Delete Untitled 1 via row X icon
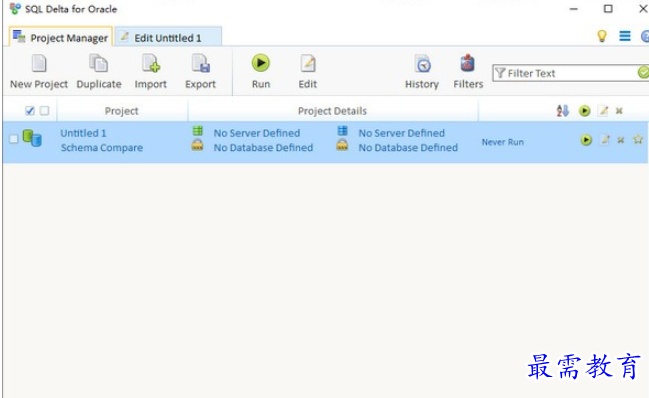This screenshot has height=398, width=649. (620, 140)
